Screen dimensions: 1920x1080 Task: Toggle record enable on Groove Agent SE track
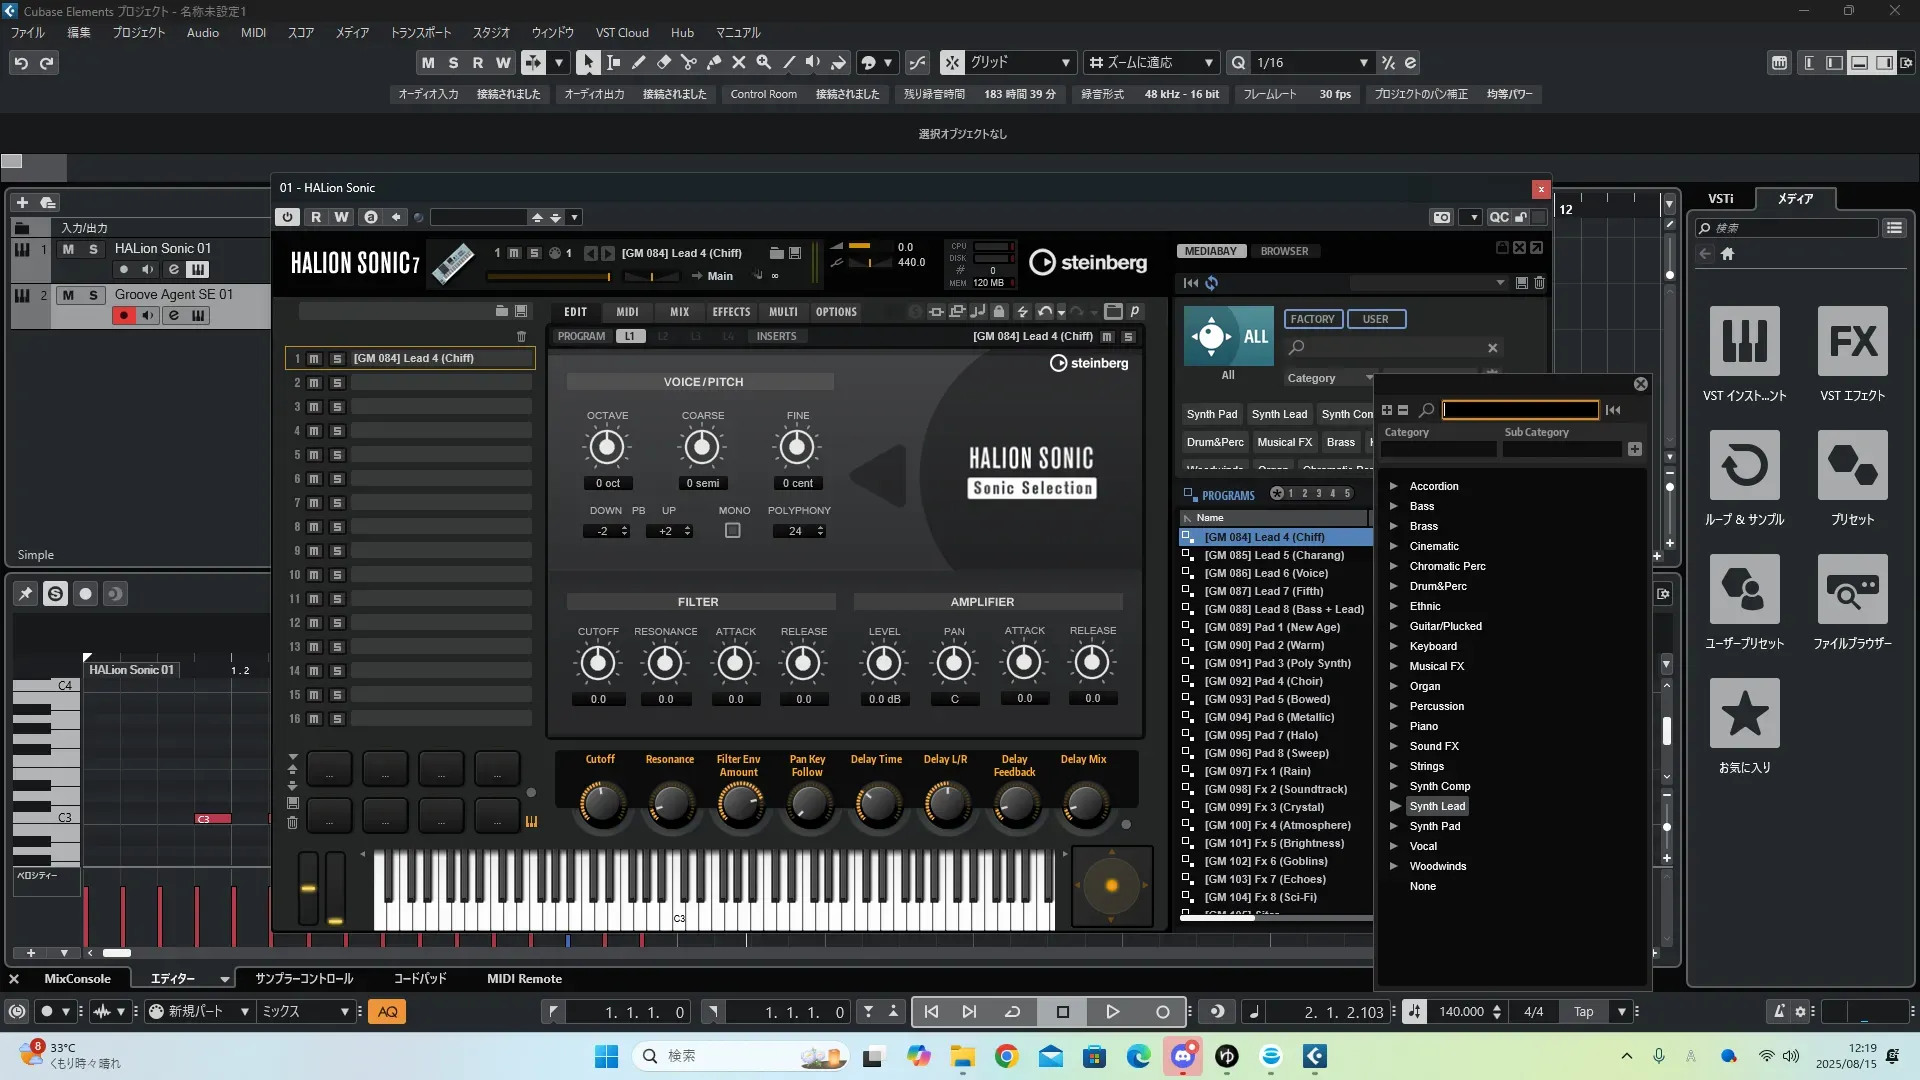[124, 316]
